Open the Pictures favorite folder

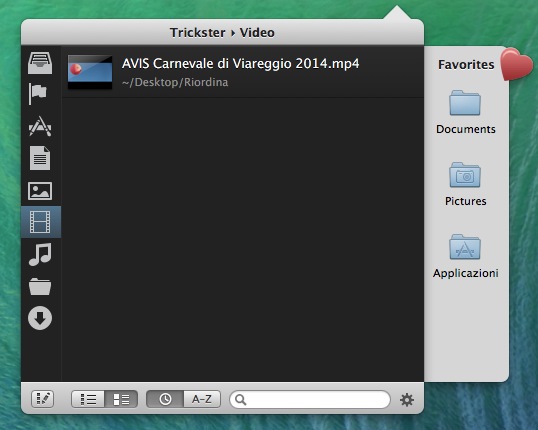click(465, 184)
